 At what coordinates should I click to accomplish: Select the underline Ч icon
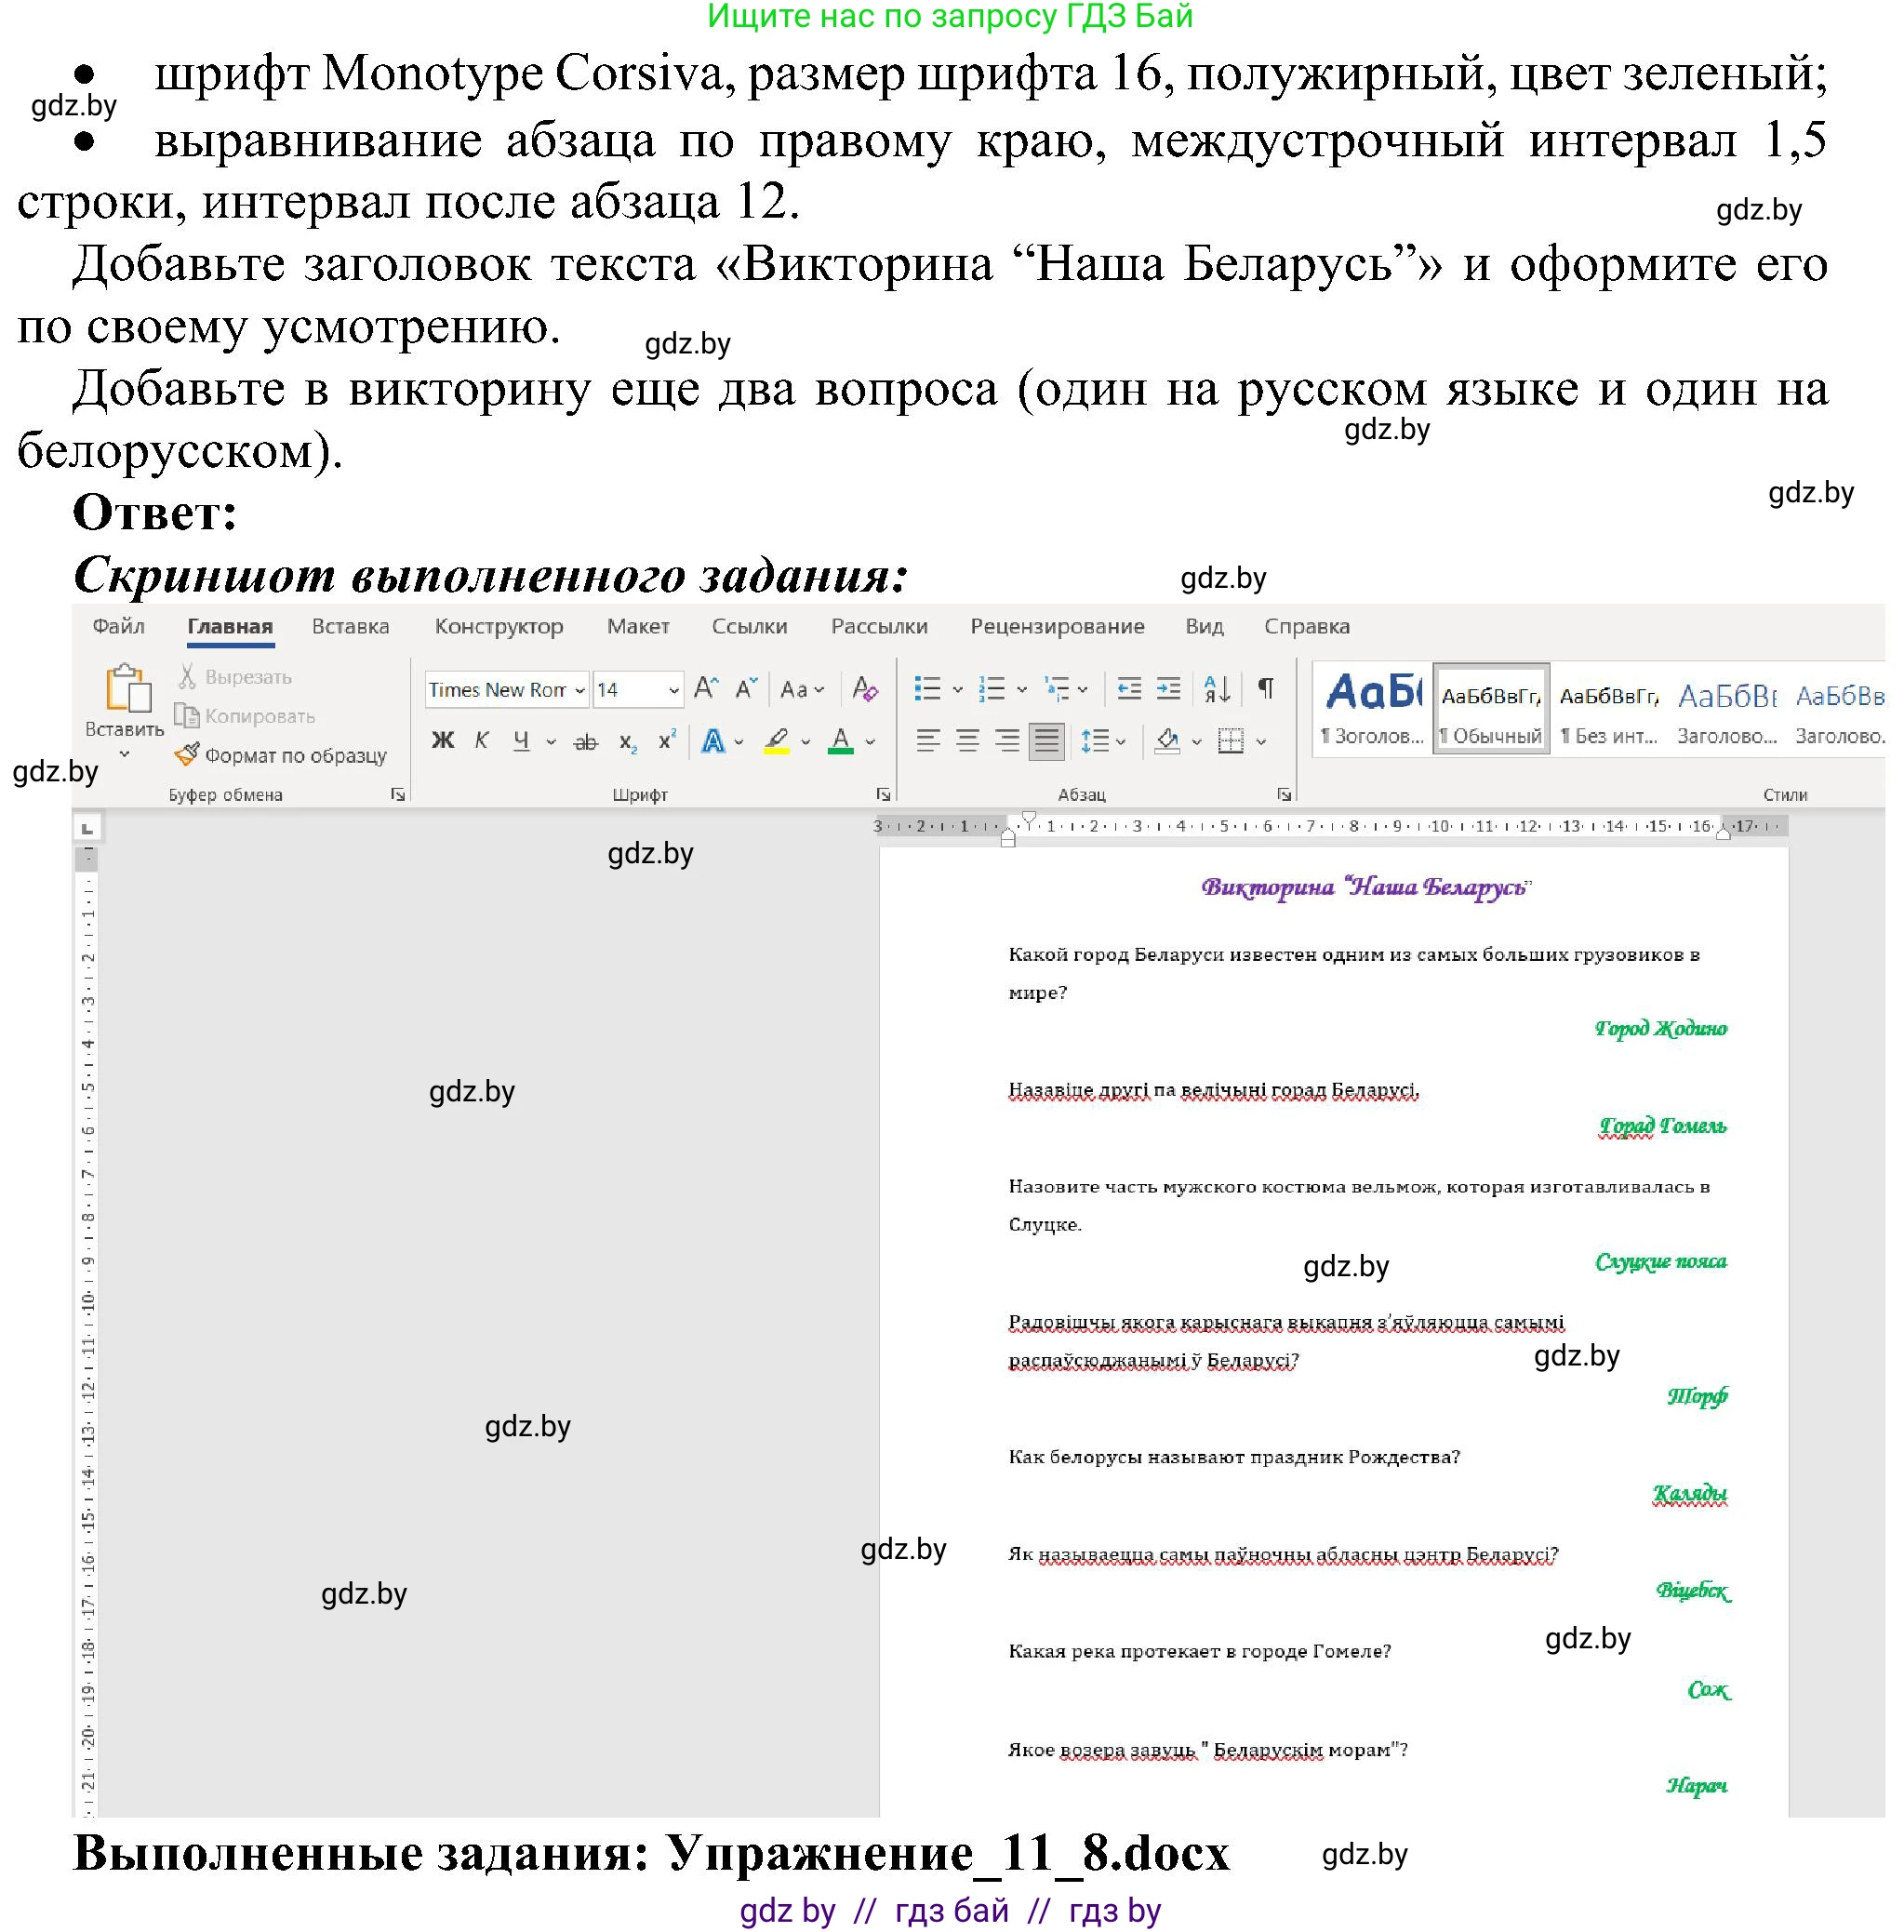click(x=522, y=740)
